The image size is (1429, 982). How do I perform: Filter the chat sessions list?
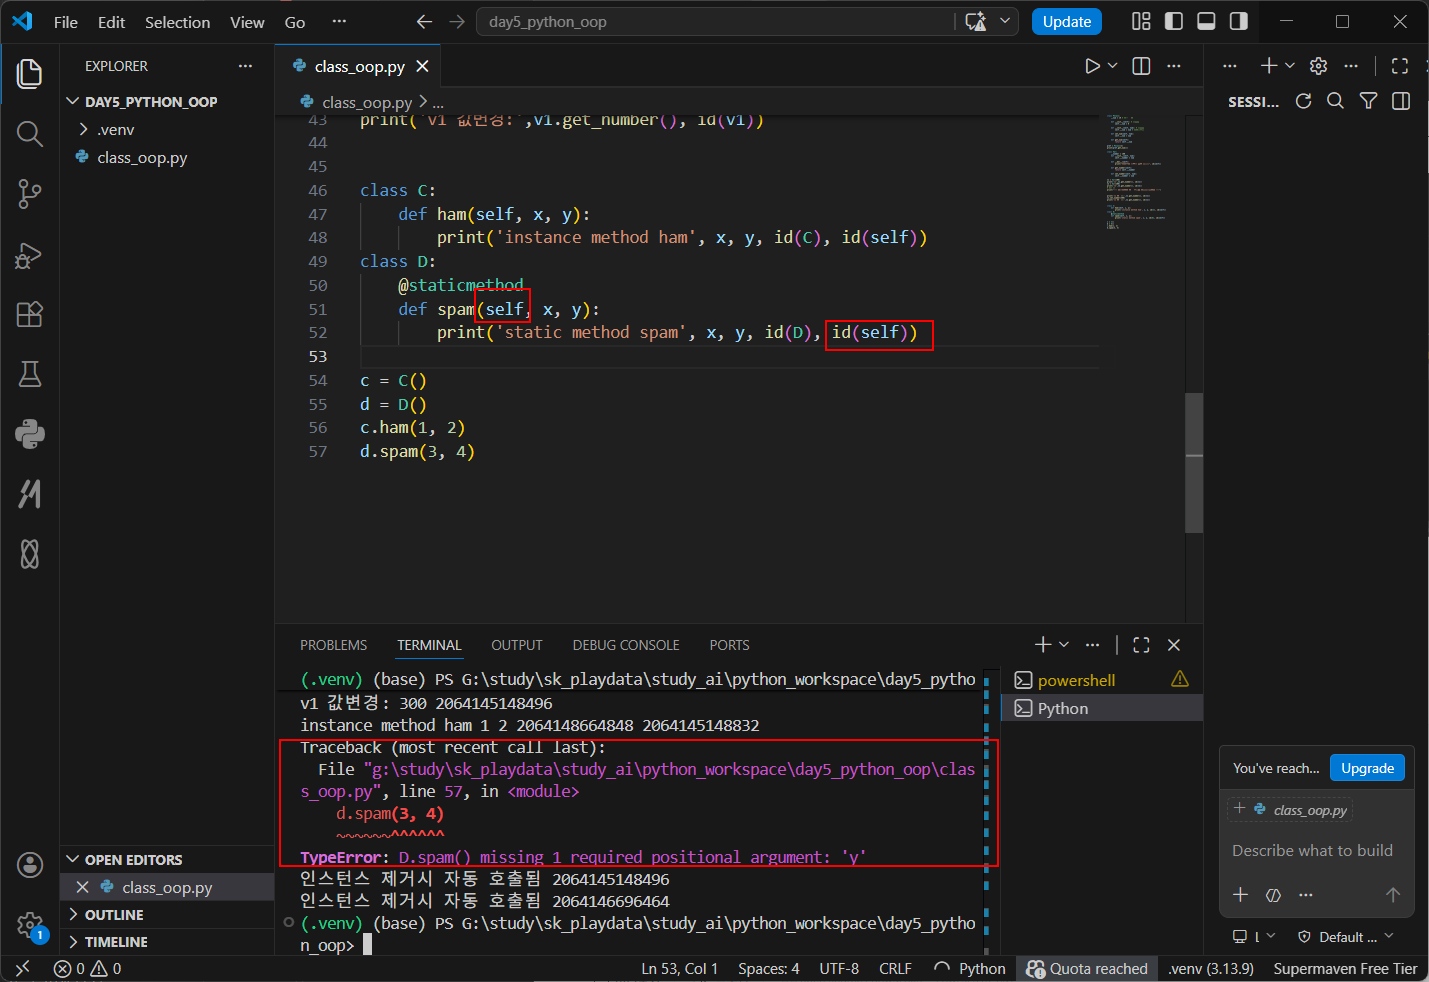point(1368,101)
